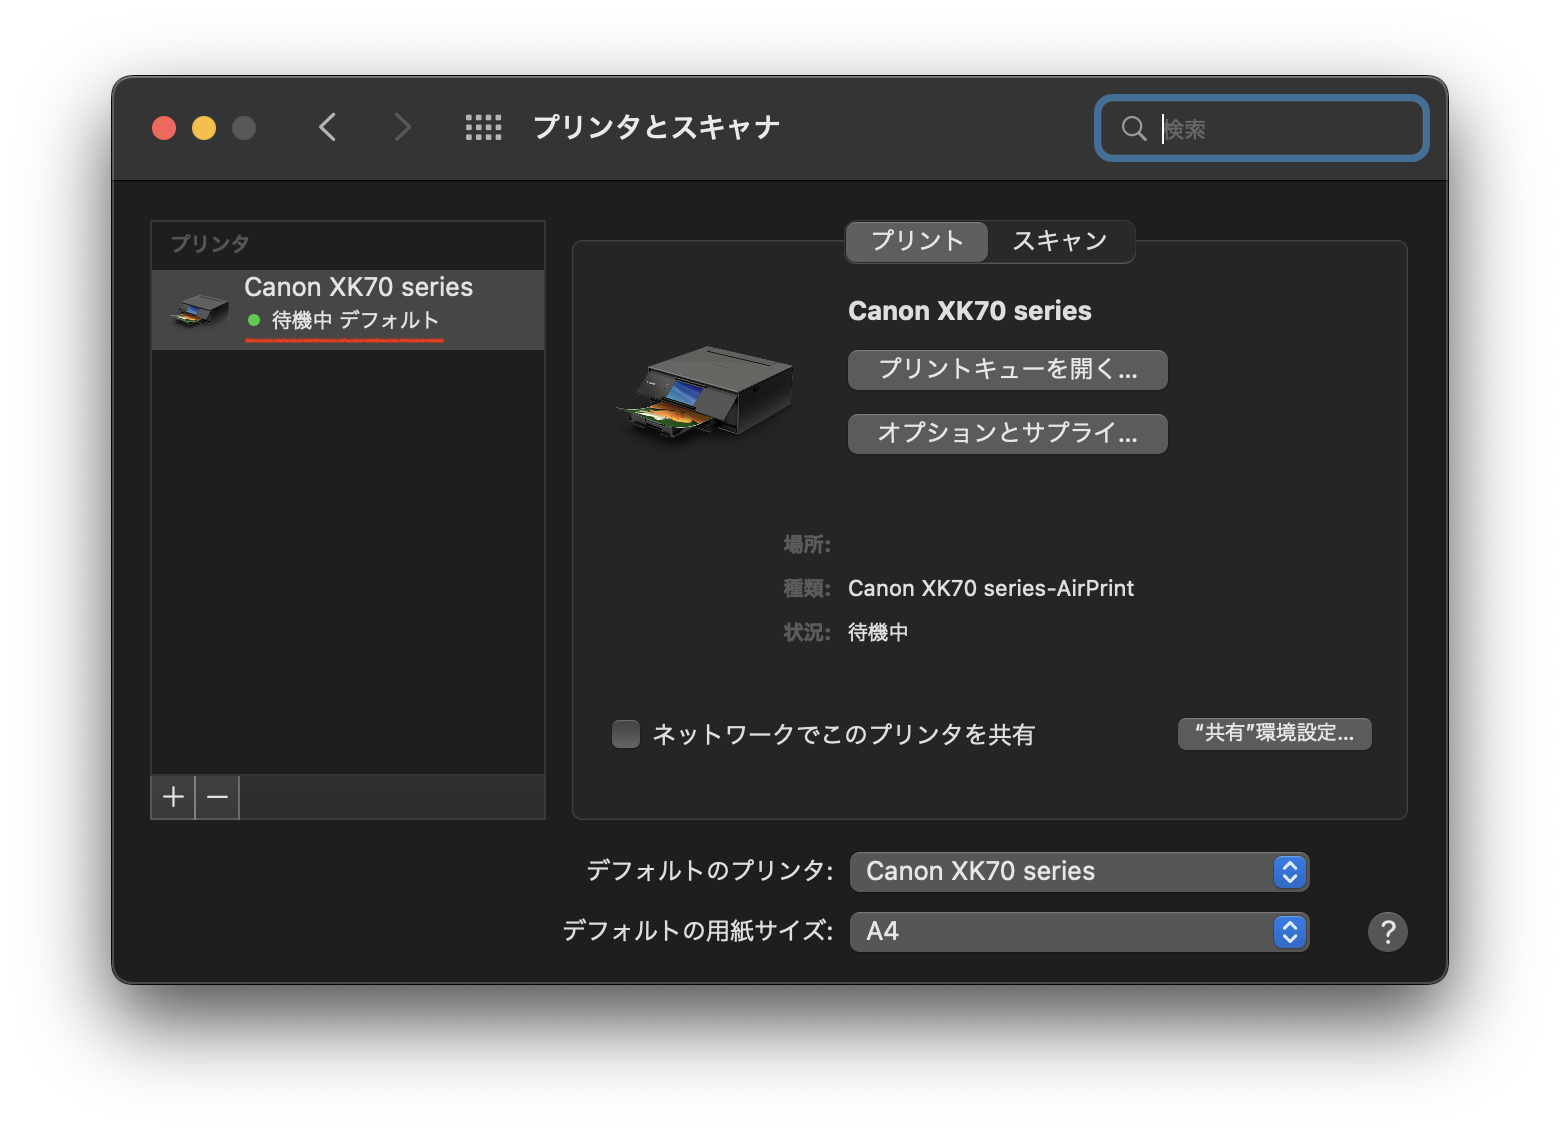Click the 種類 type label

pyautogui.click(x=807, y=588)
